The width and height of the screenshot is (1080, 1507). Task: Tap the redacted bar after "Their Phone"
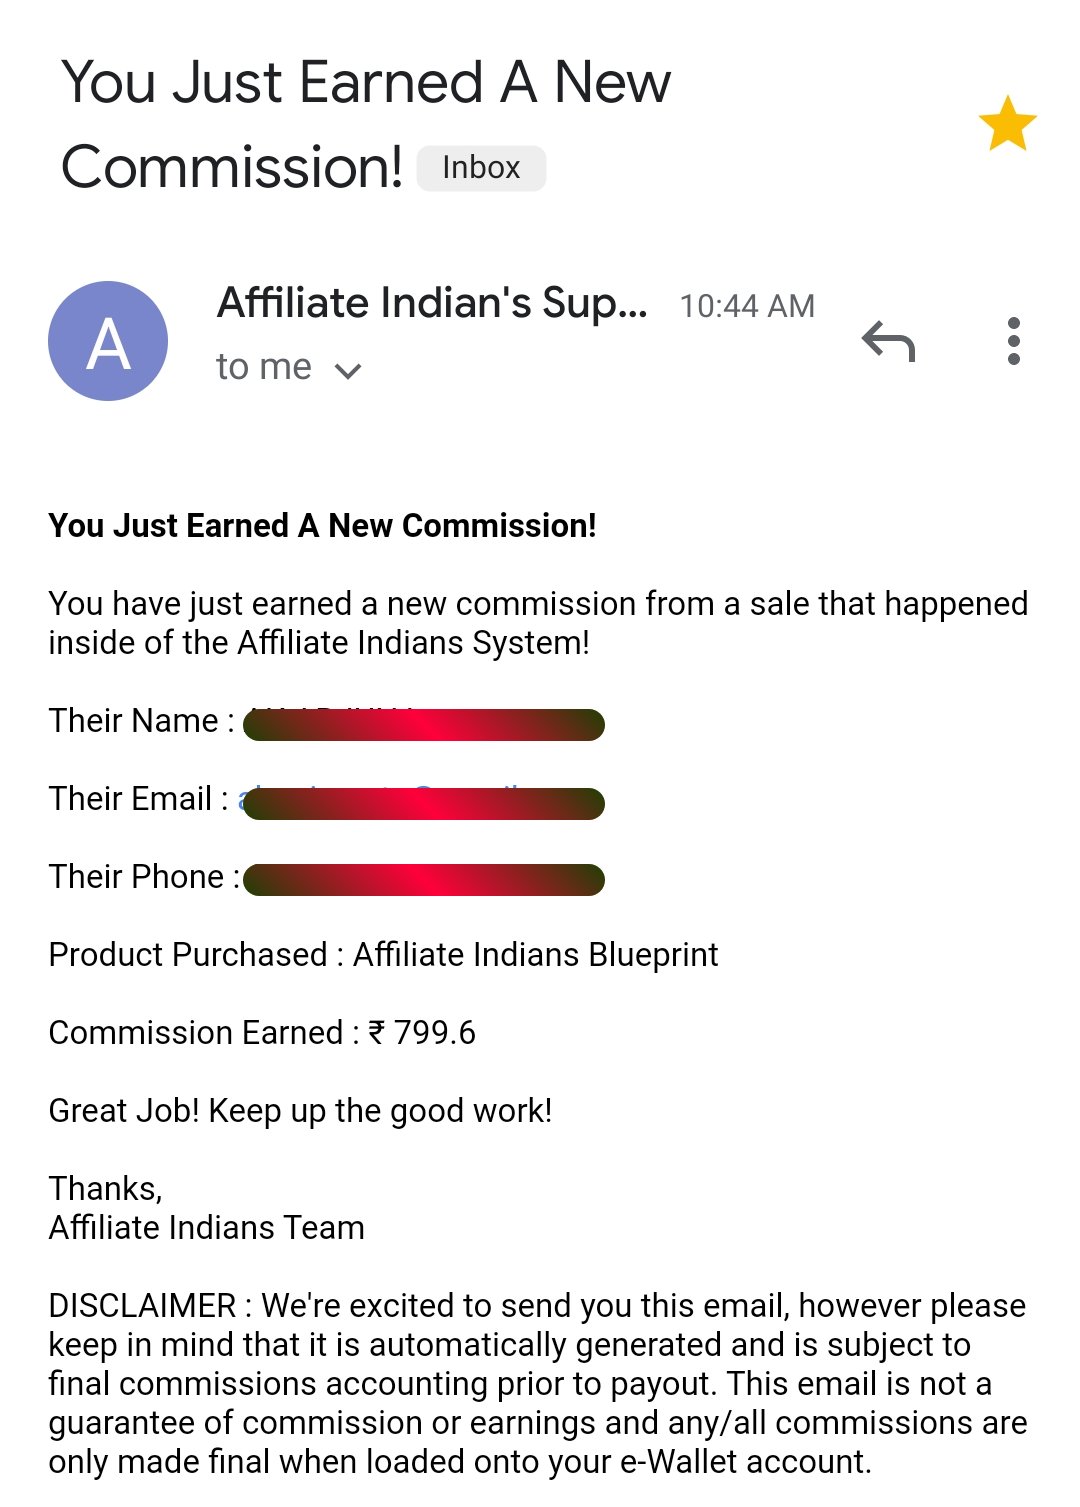pyautogui.click(x=423, y=880)
